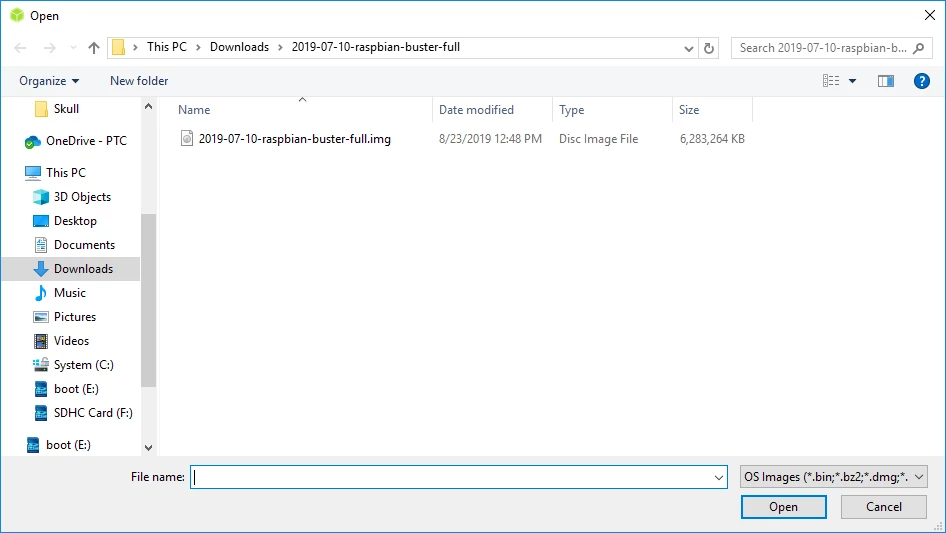The height and width of the screenshot is (533, 946).
Task: Change your view icon button
Action: point(831,81)
